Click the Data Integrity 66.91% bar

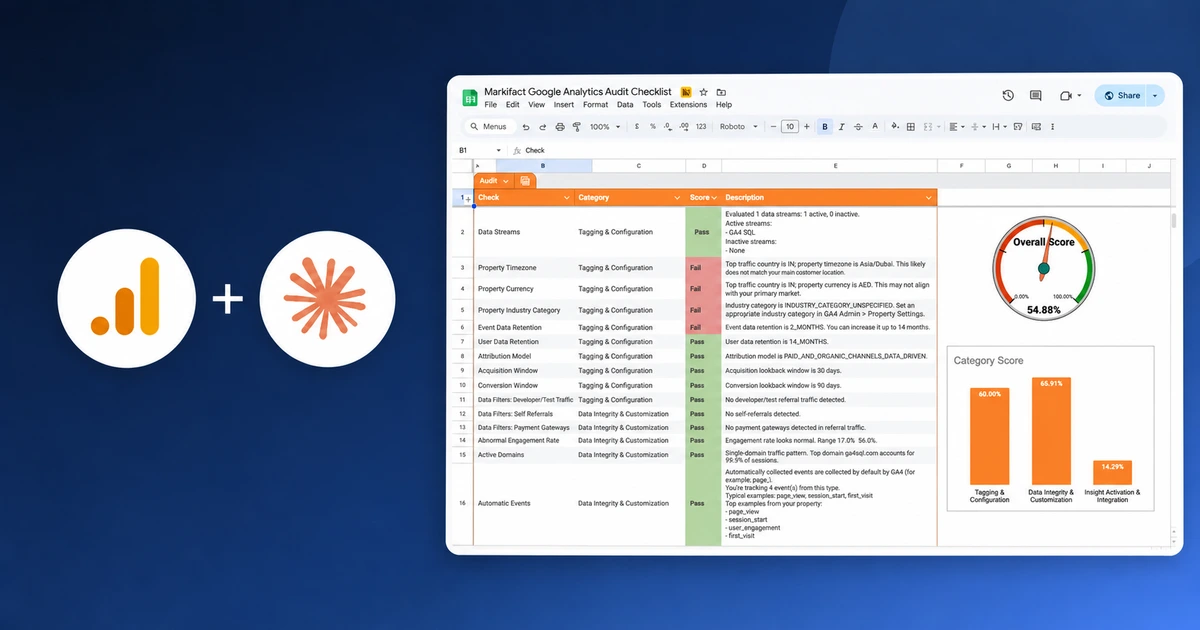(1050, 431)
